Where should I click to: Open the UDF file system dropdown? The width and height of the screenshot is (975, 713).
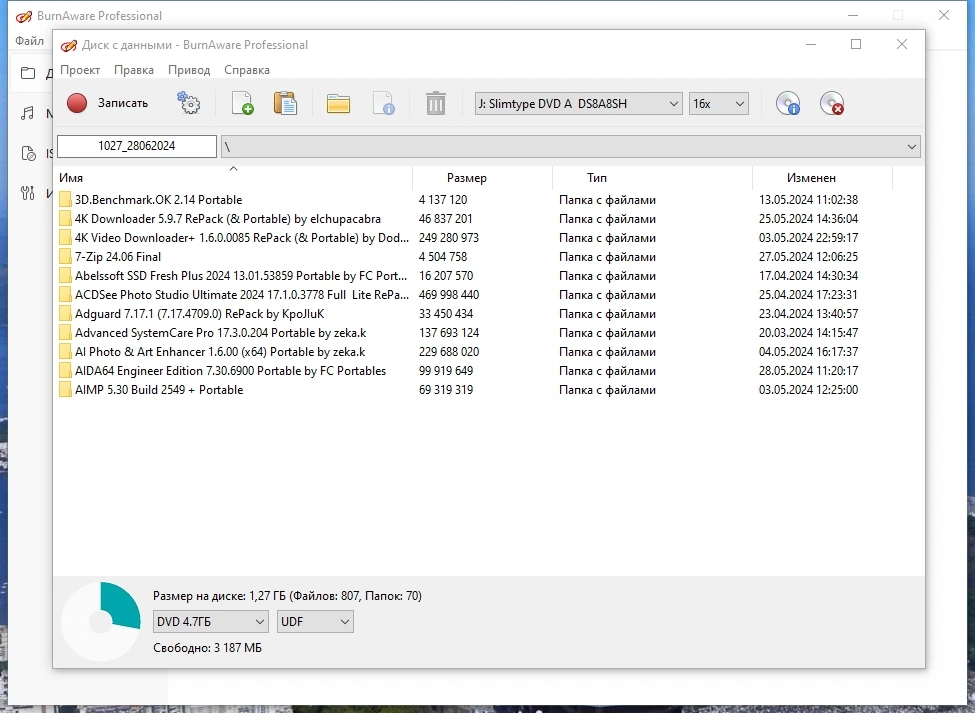[x=315, y=622]
